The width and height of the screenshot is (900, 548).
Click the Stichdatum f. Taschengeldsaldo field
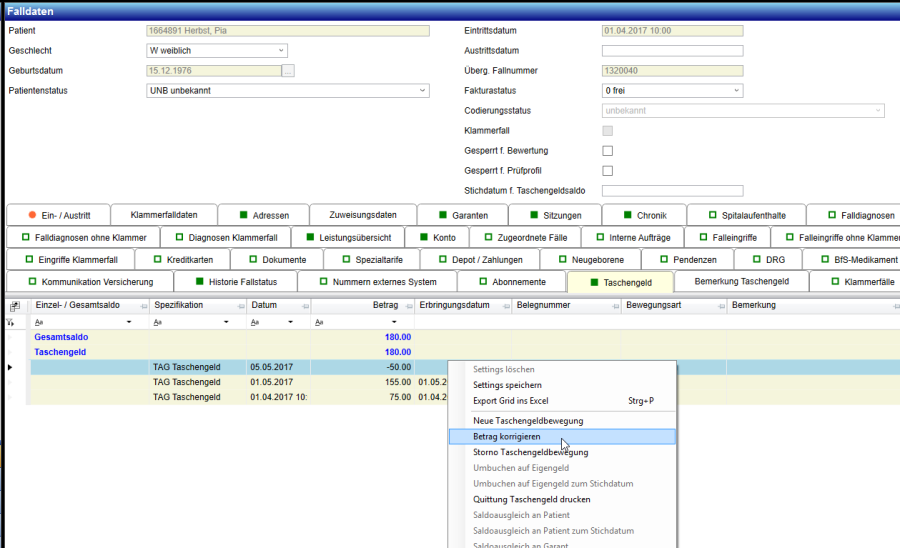tap(672, 191)
